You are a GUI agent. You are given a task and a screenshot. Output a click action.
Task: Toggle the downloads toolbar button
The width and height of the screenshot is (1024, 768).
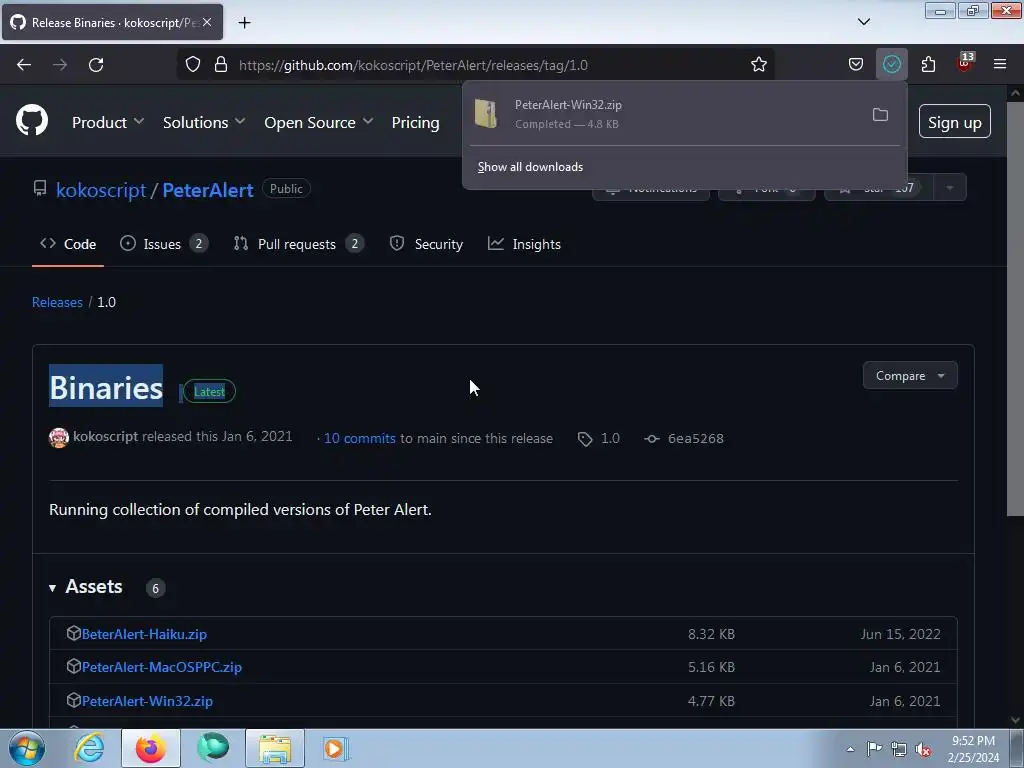tap(891, 65)
